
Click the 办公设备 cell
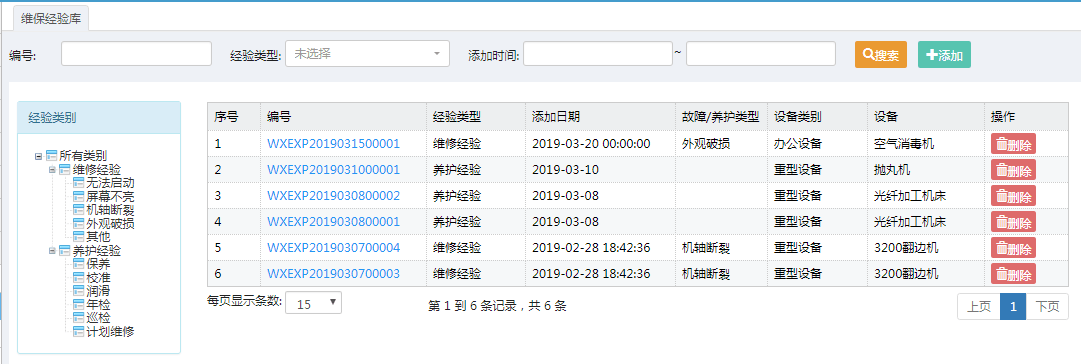coord(817,144)
